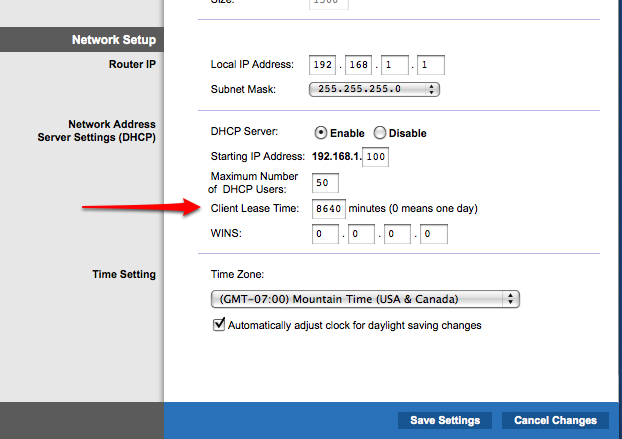Click the Router IP sidebar label
This screenshot has height=439, width=622.
point(132,64)
